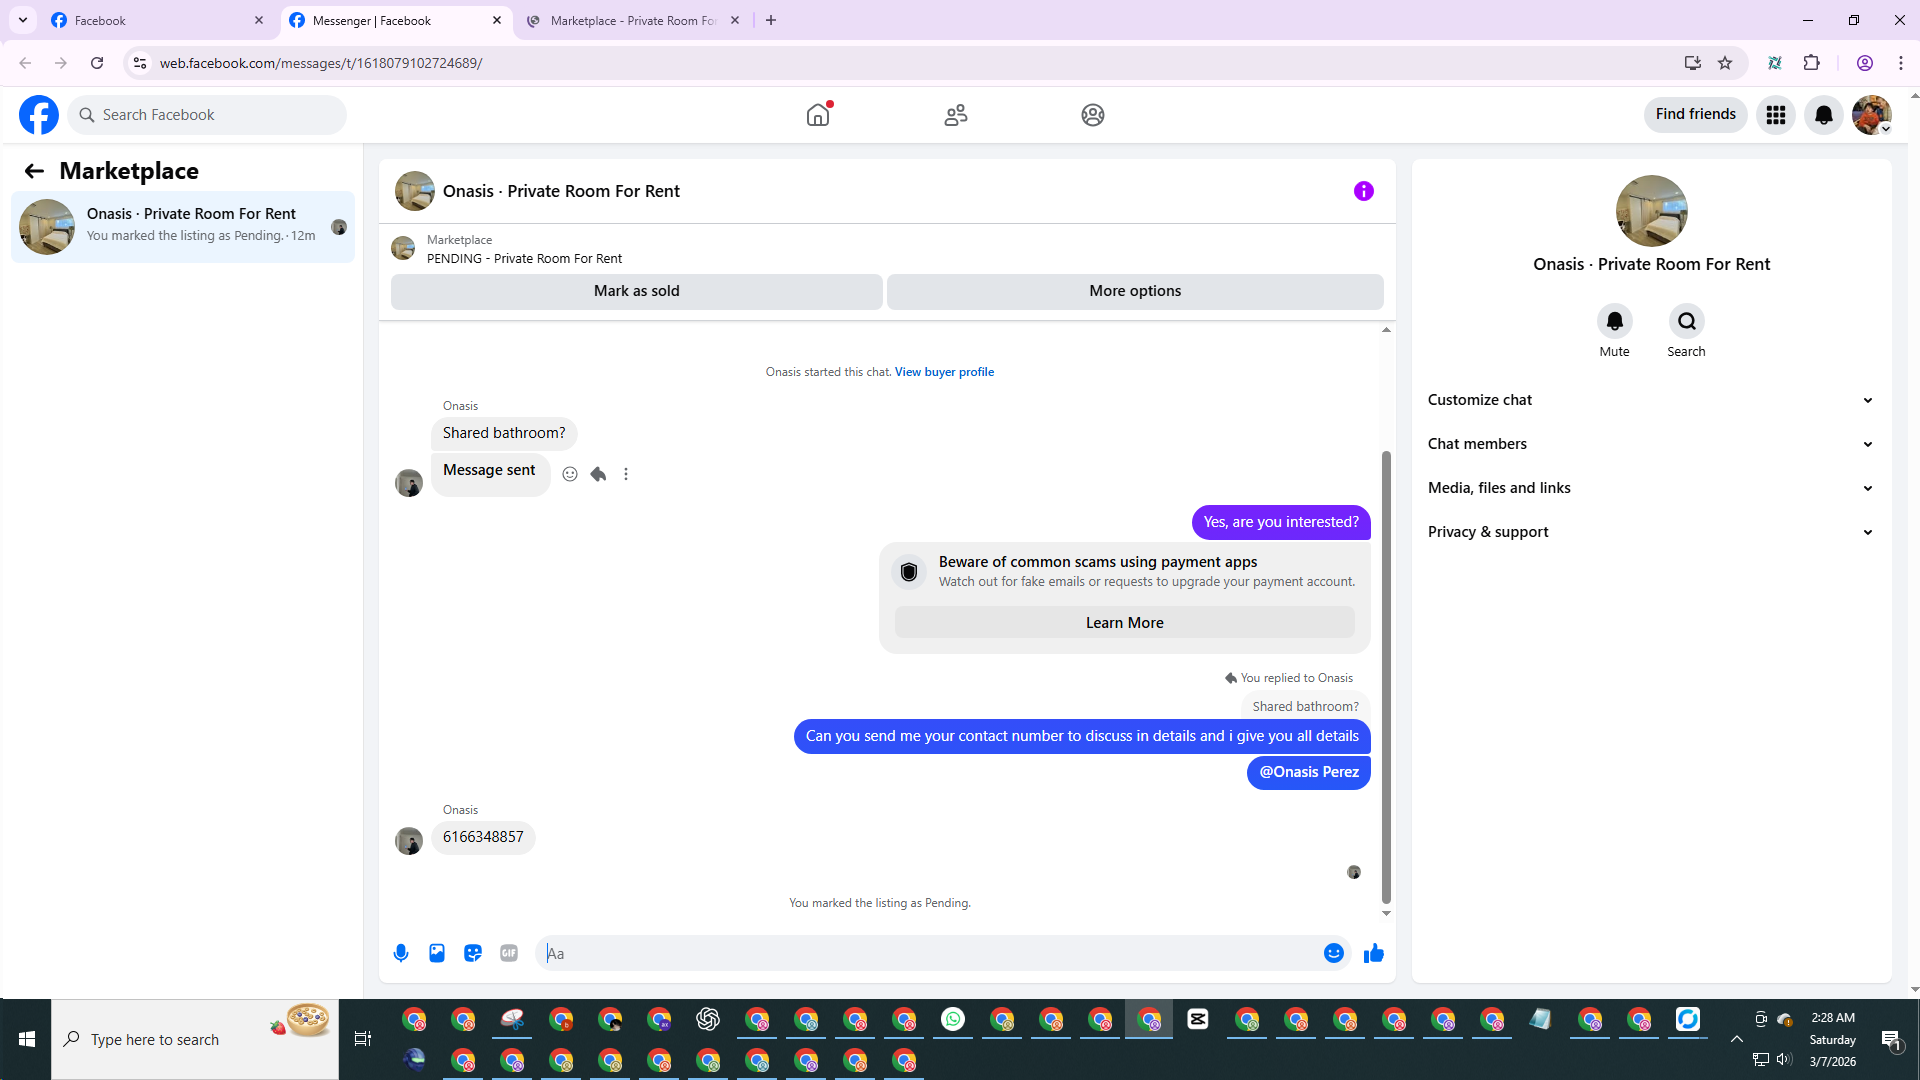Click the message input field
This screenshot has width=1920, height=1080.
click(930, 953)
